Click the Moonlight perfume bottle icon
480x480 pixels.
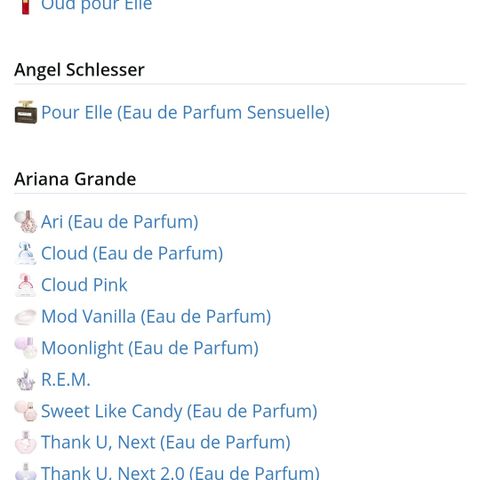(26, 348)
